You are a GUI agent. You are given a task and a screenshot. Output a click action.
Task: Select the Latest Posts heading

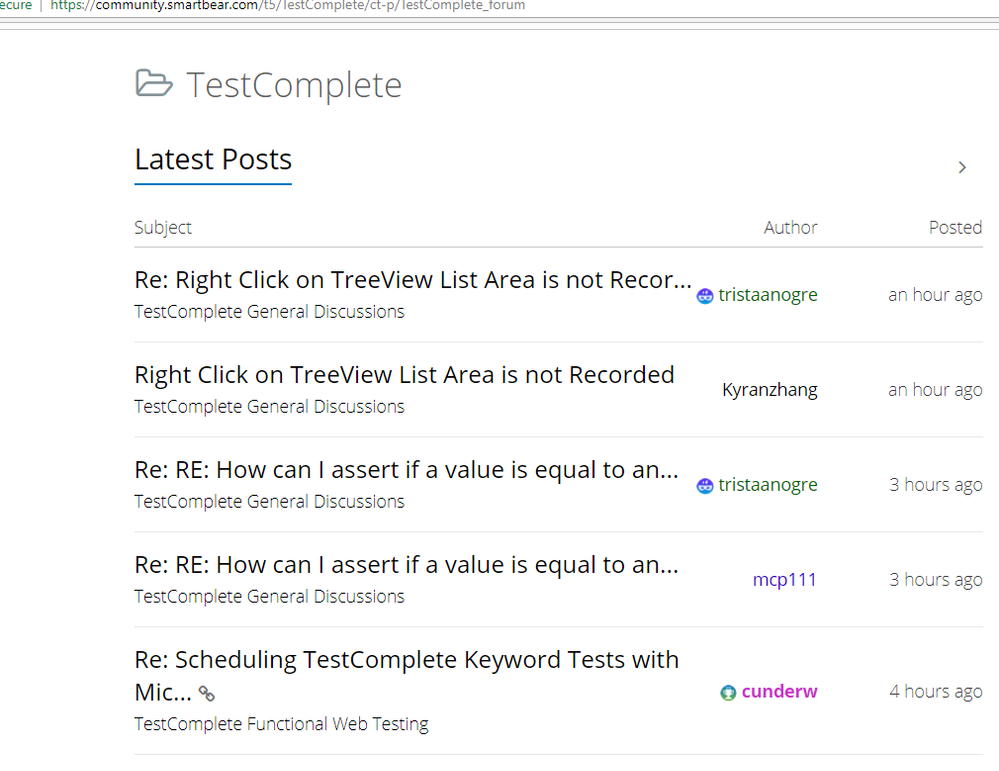(213, 160)
